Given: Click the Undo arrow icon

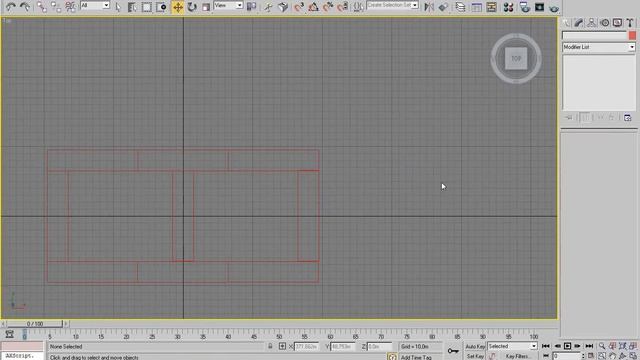Looking at the screenshot, I should pos(11,7).
